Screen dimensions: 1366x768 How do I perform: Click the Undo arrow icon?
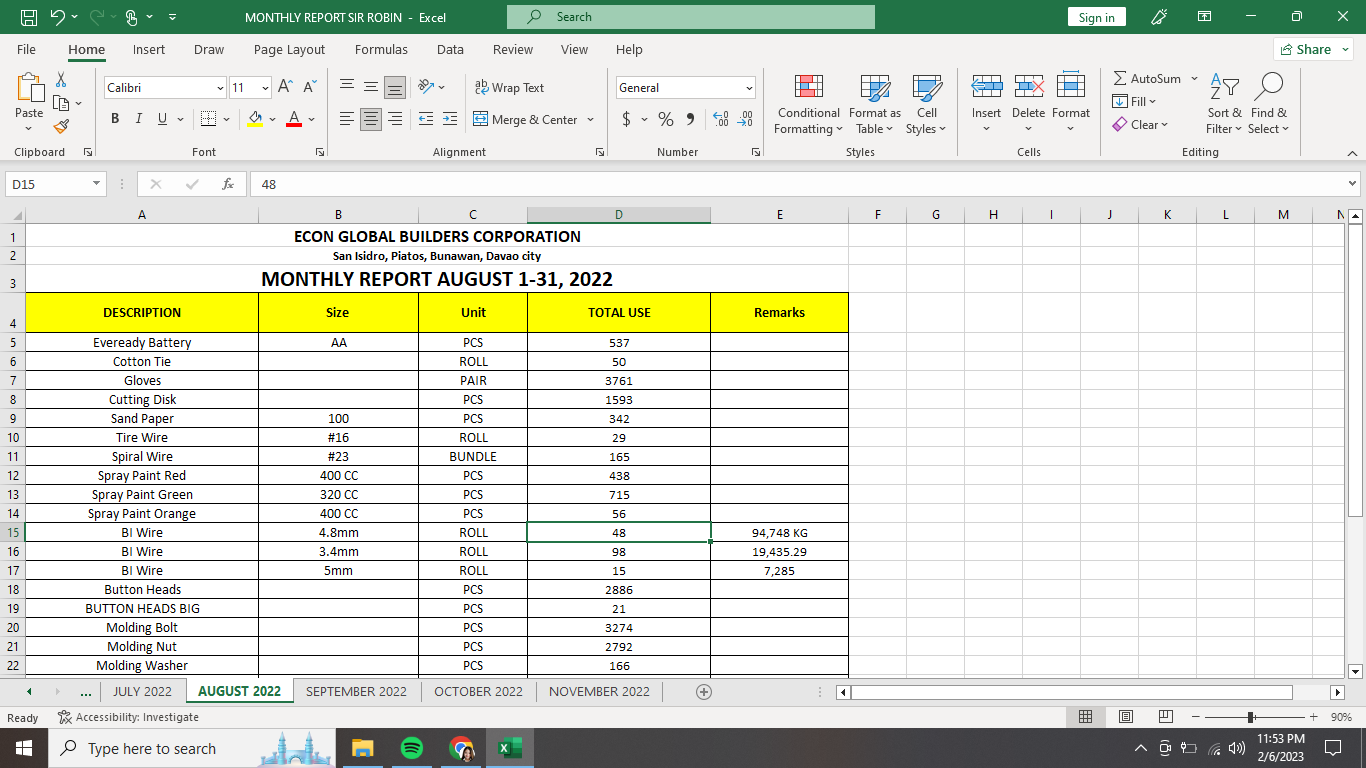click(x=57, y=17)
